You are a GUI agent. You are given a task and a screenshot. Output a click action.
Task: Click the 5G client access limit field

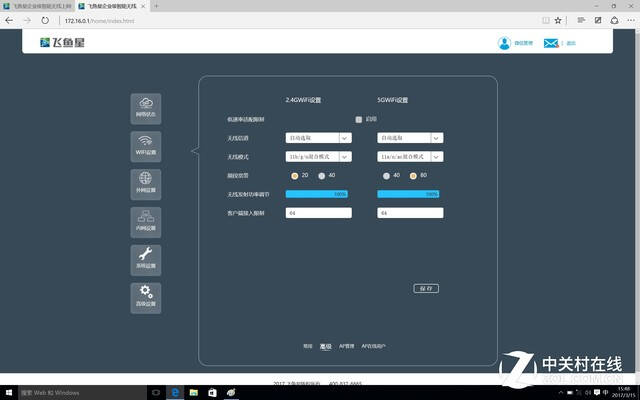(x=410, y=213)
